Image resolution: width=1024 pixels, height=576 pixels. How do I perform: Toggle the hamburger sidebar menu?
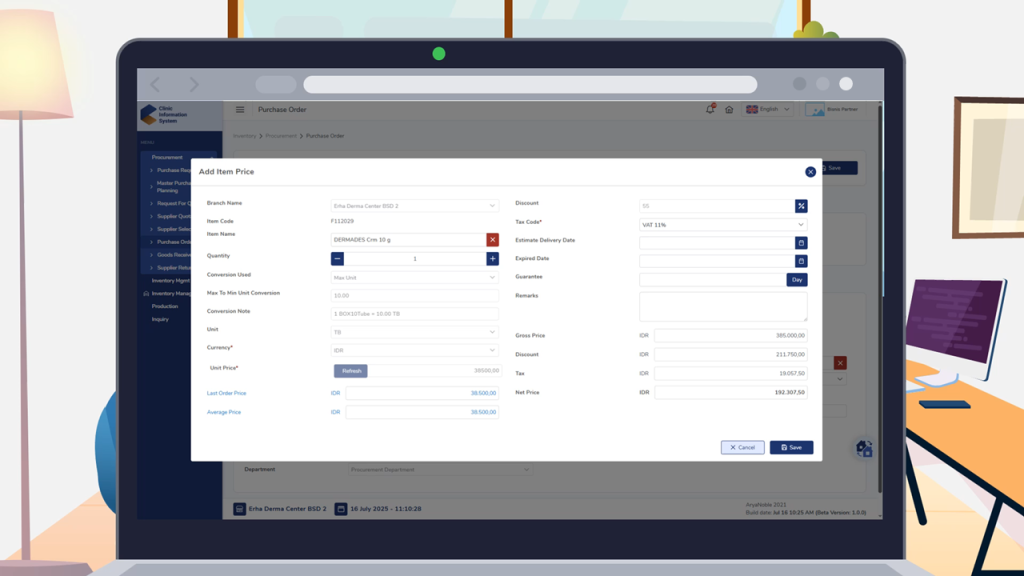240,110
